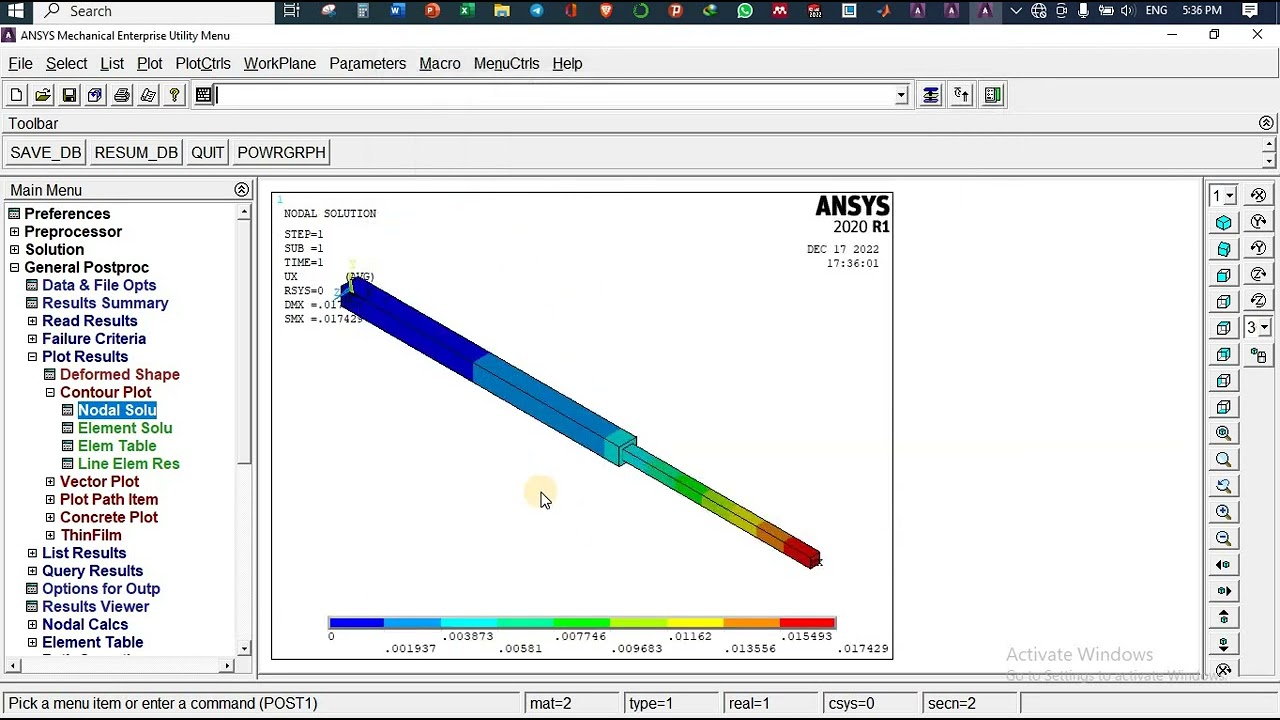Image resolution: width=1280 pixels, height=720 pixels.
Task: Click the Dynamic Model Mode icon
Action: (1259, 355)
